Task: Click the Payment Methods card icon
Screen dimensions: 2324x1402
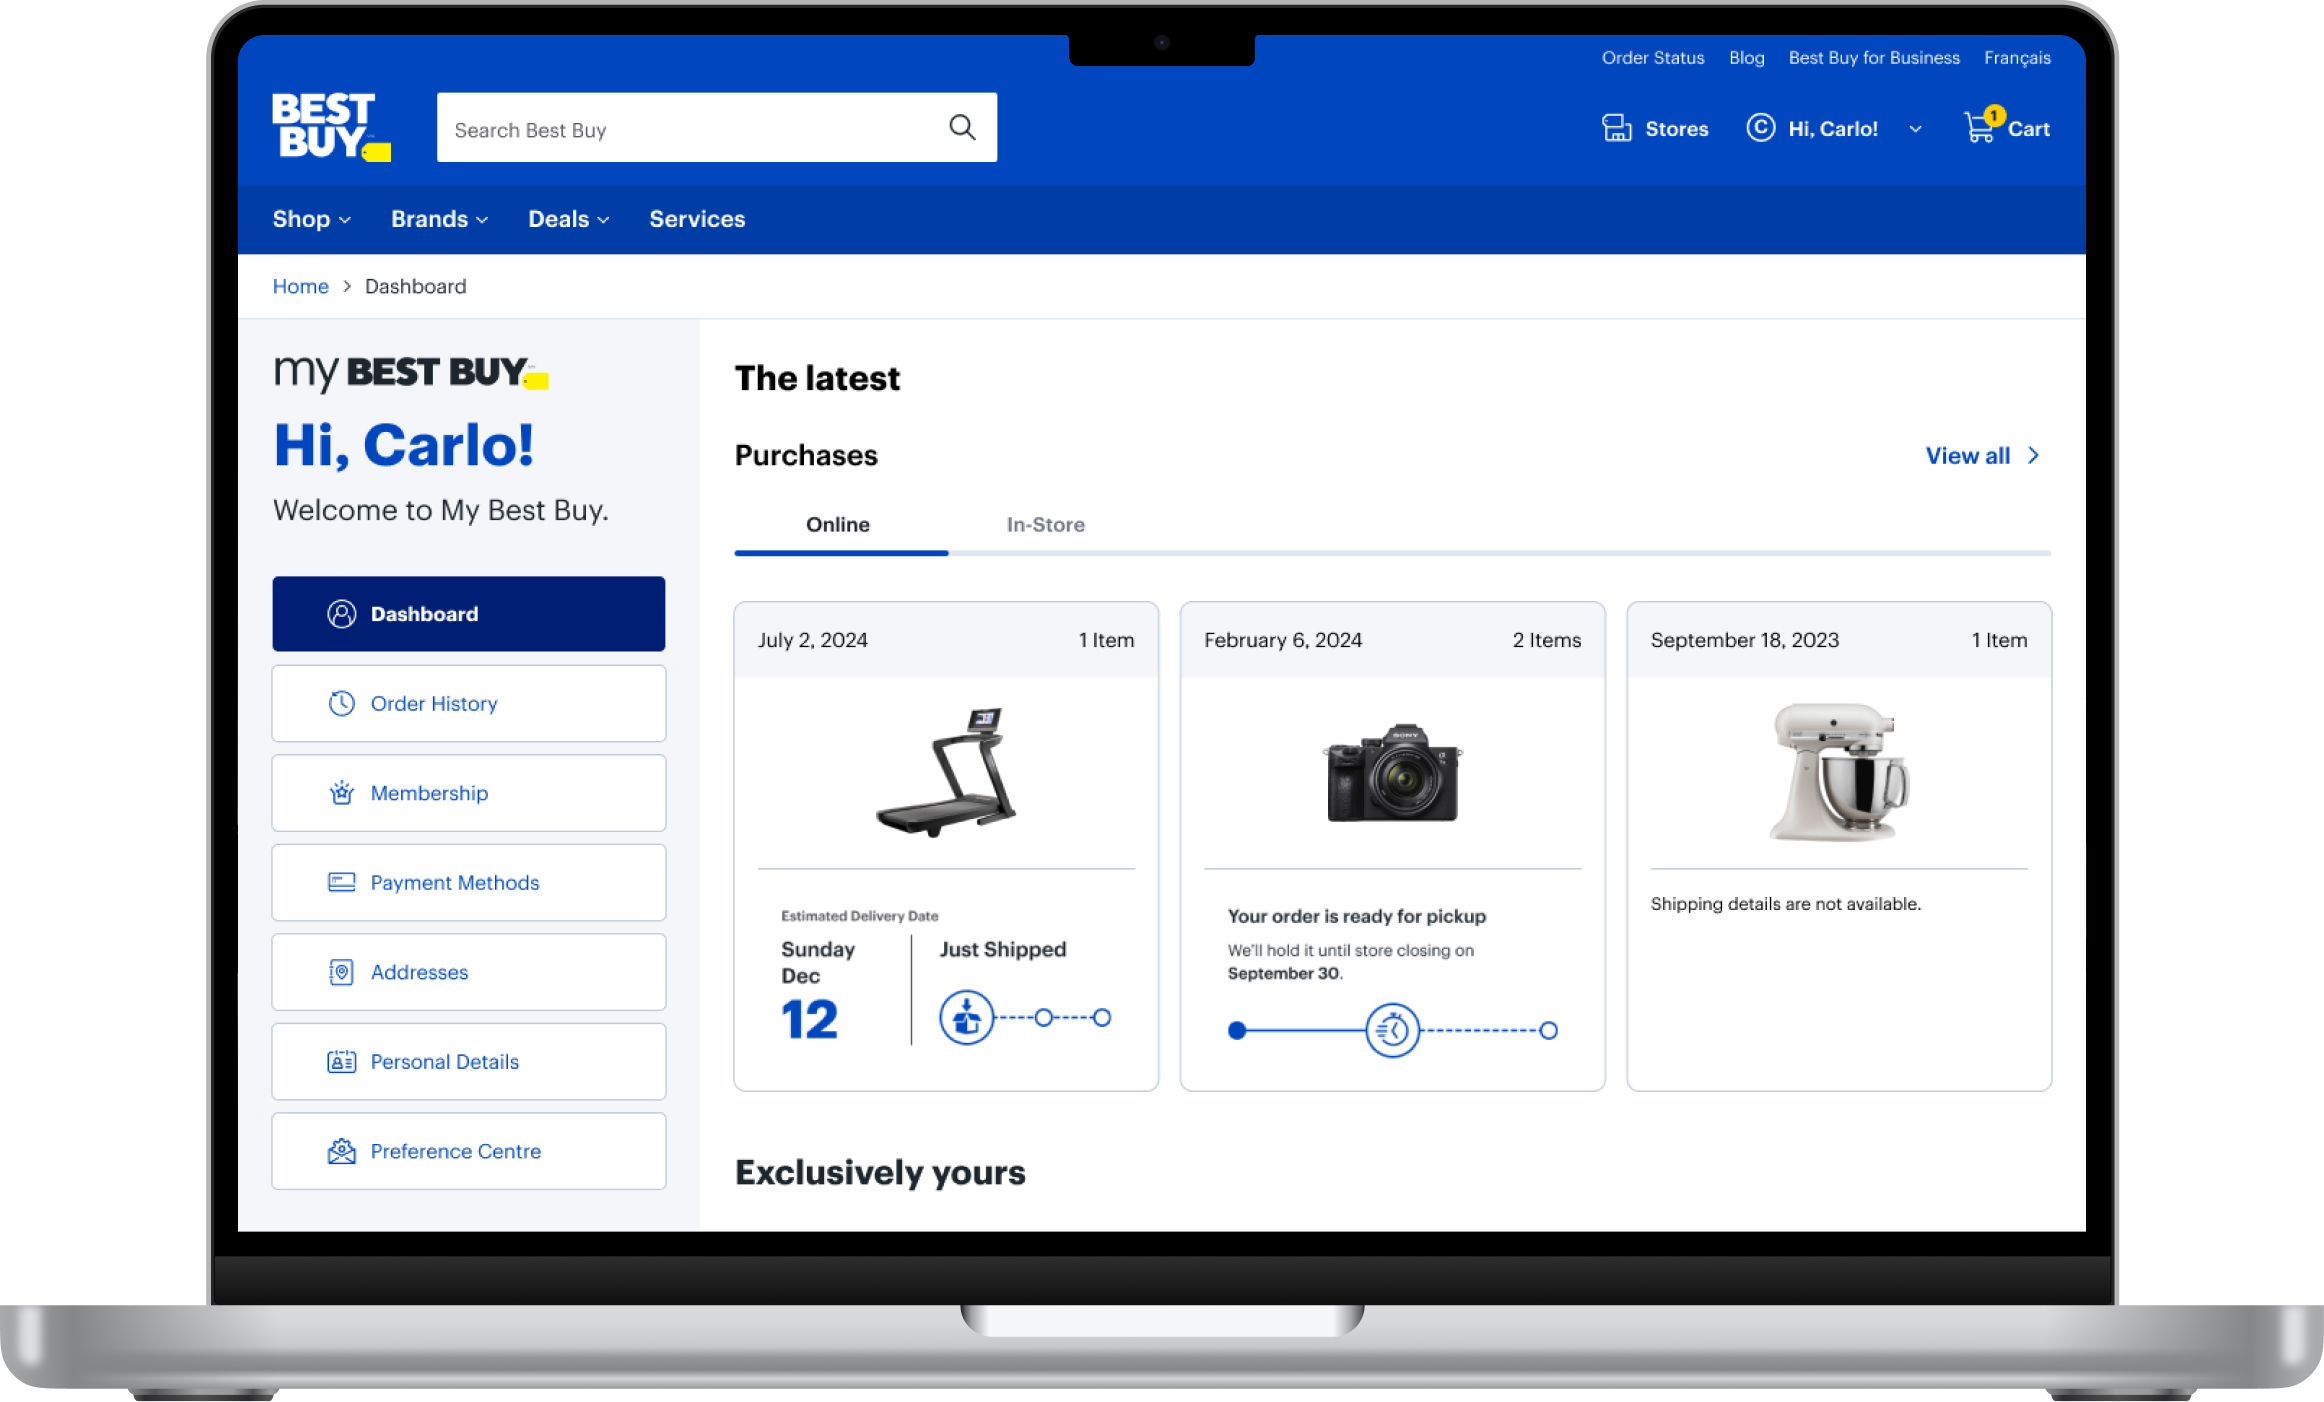Action: tap(341, 882)
